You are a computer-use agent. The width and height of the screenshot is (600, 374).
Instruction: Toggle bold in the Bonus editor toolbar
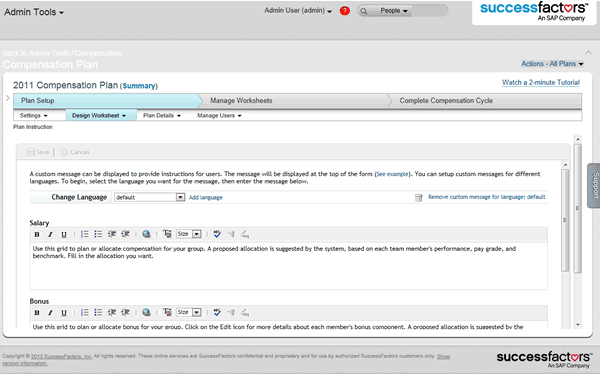[x=37, y=313]
